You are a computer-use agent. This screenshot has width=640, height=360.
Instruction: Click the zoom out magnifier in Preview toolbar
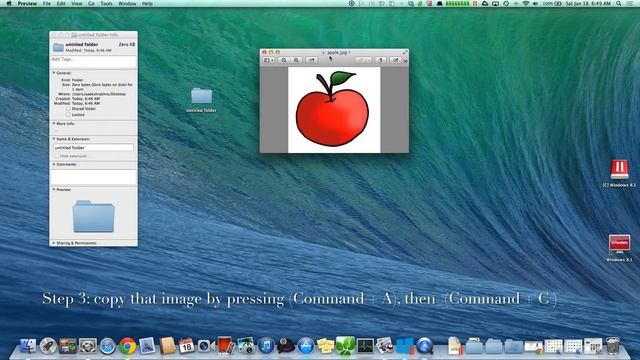point(284,60)
